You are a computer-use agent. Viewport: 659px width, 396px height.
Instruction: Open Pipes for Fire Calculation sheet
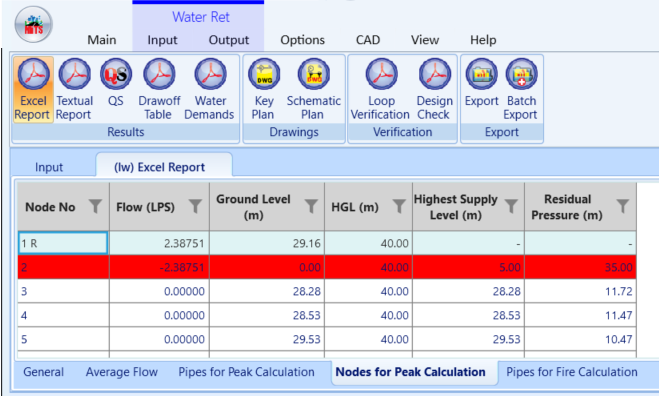572,372
